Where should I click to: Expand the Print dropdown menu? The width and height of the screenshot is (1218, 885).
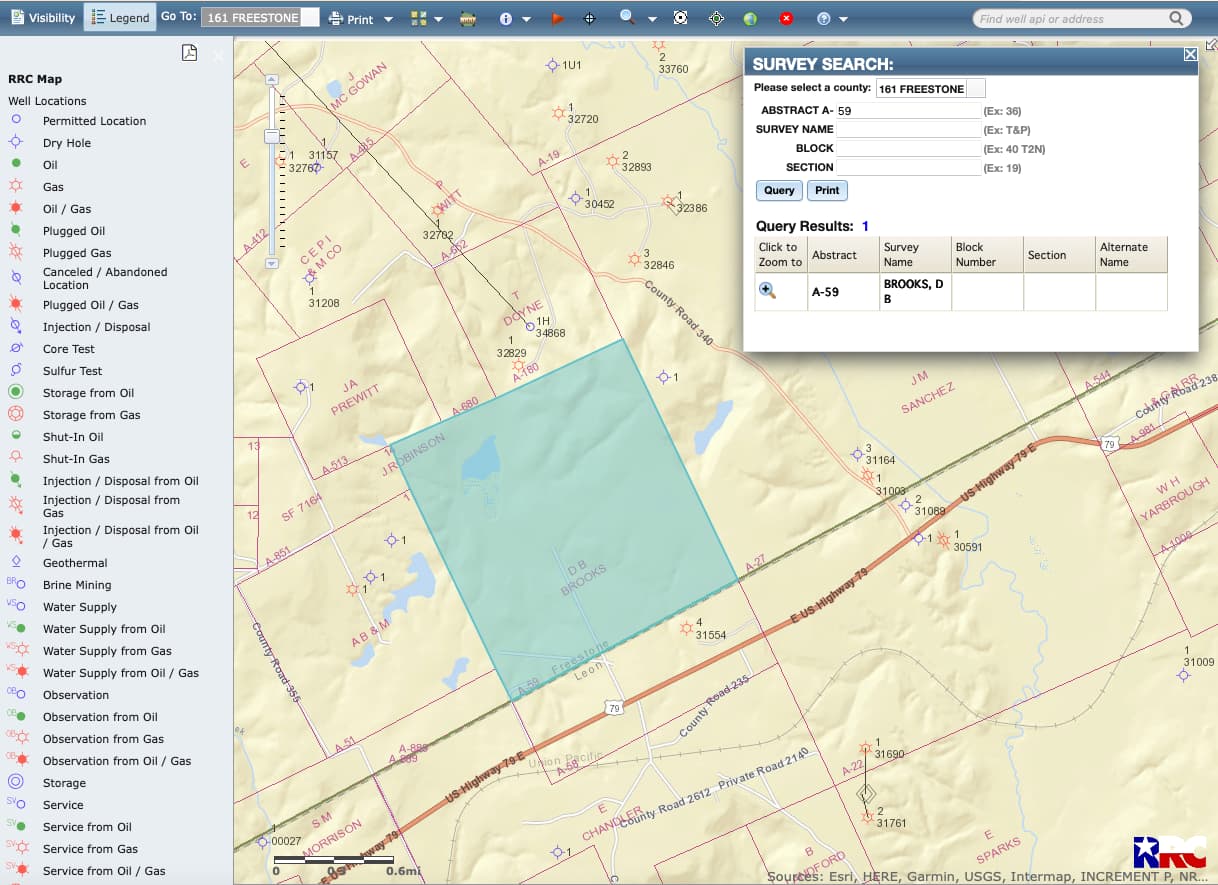388,19
